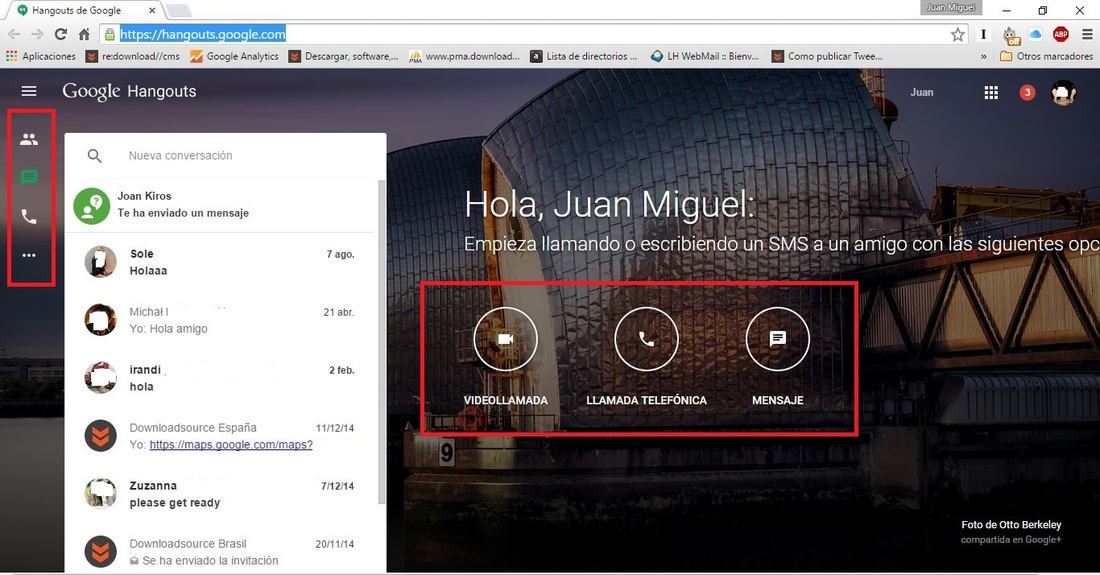Click the Downloadsource Brasil avatar
Image resolution: width=1100 pixels, height=575 pixels.
point(100,552)
